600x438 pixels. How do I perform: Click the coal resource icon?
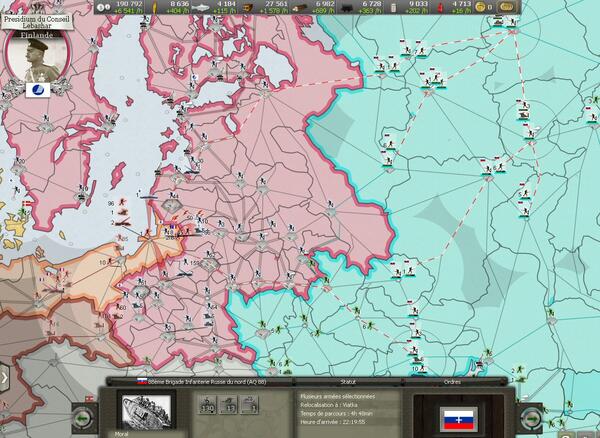point(347,7)
